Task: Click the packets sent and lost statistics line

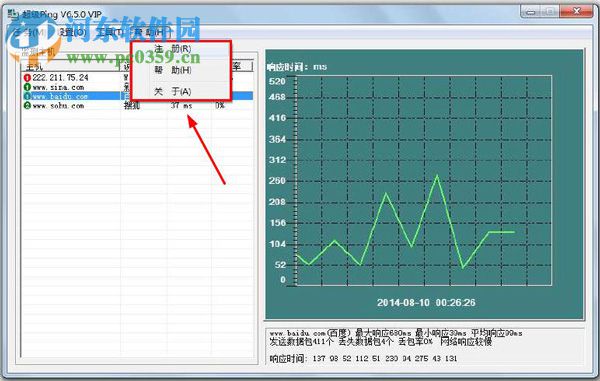Action: click(x=381, y=342)
